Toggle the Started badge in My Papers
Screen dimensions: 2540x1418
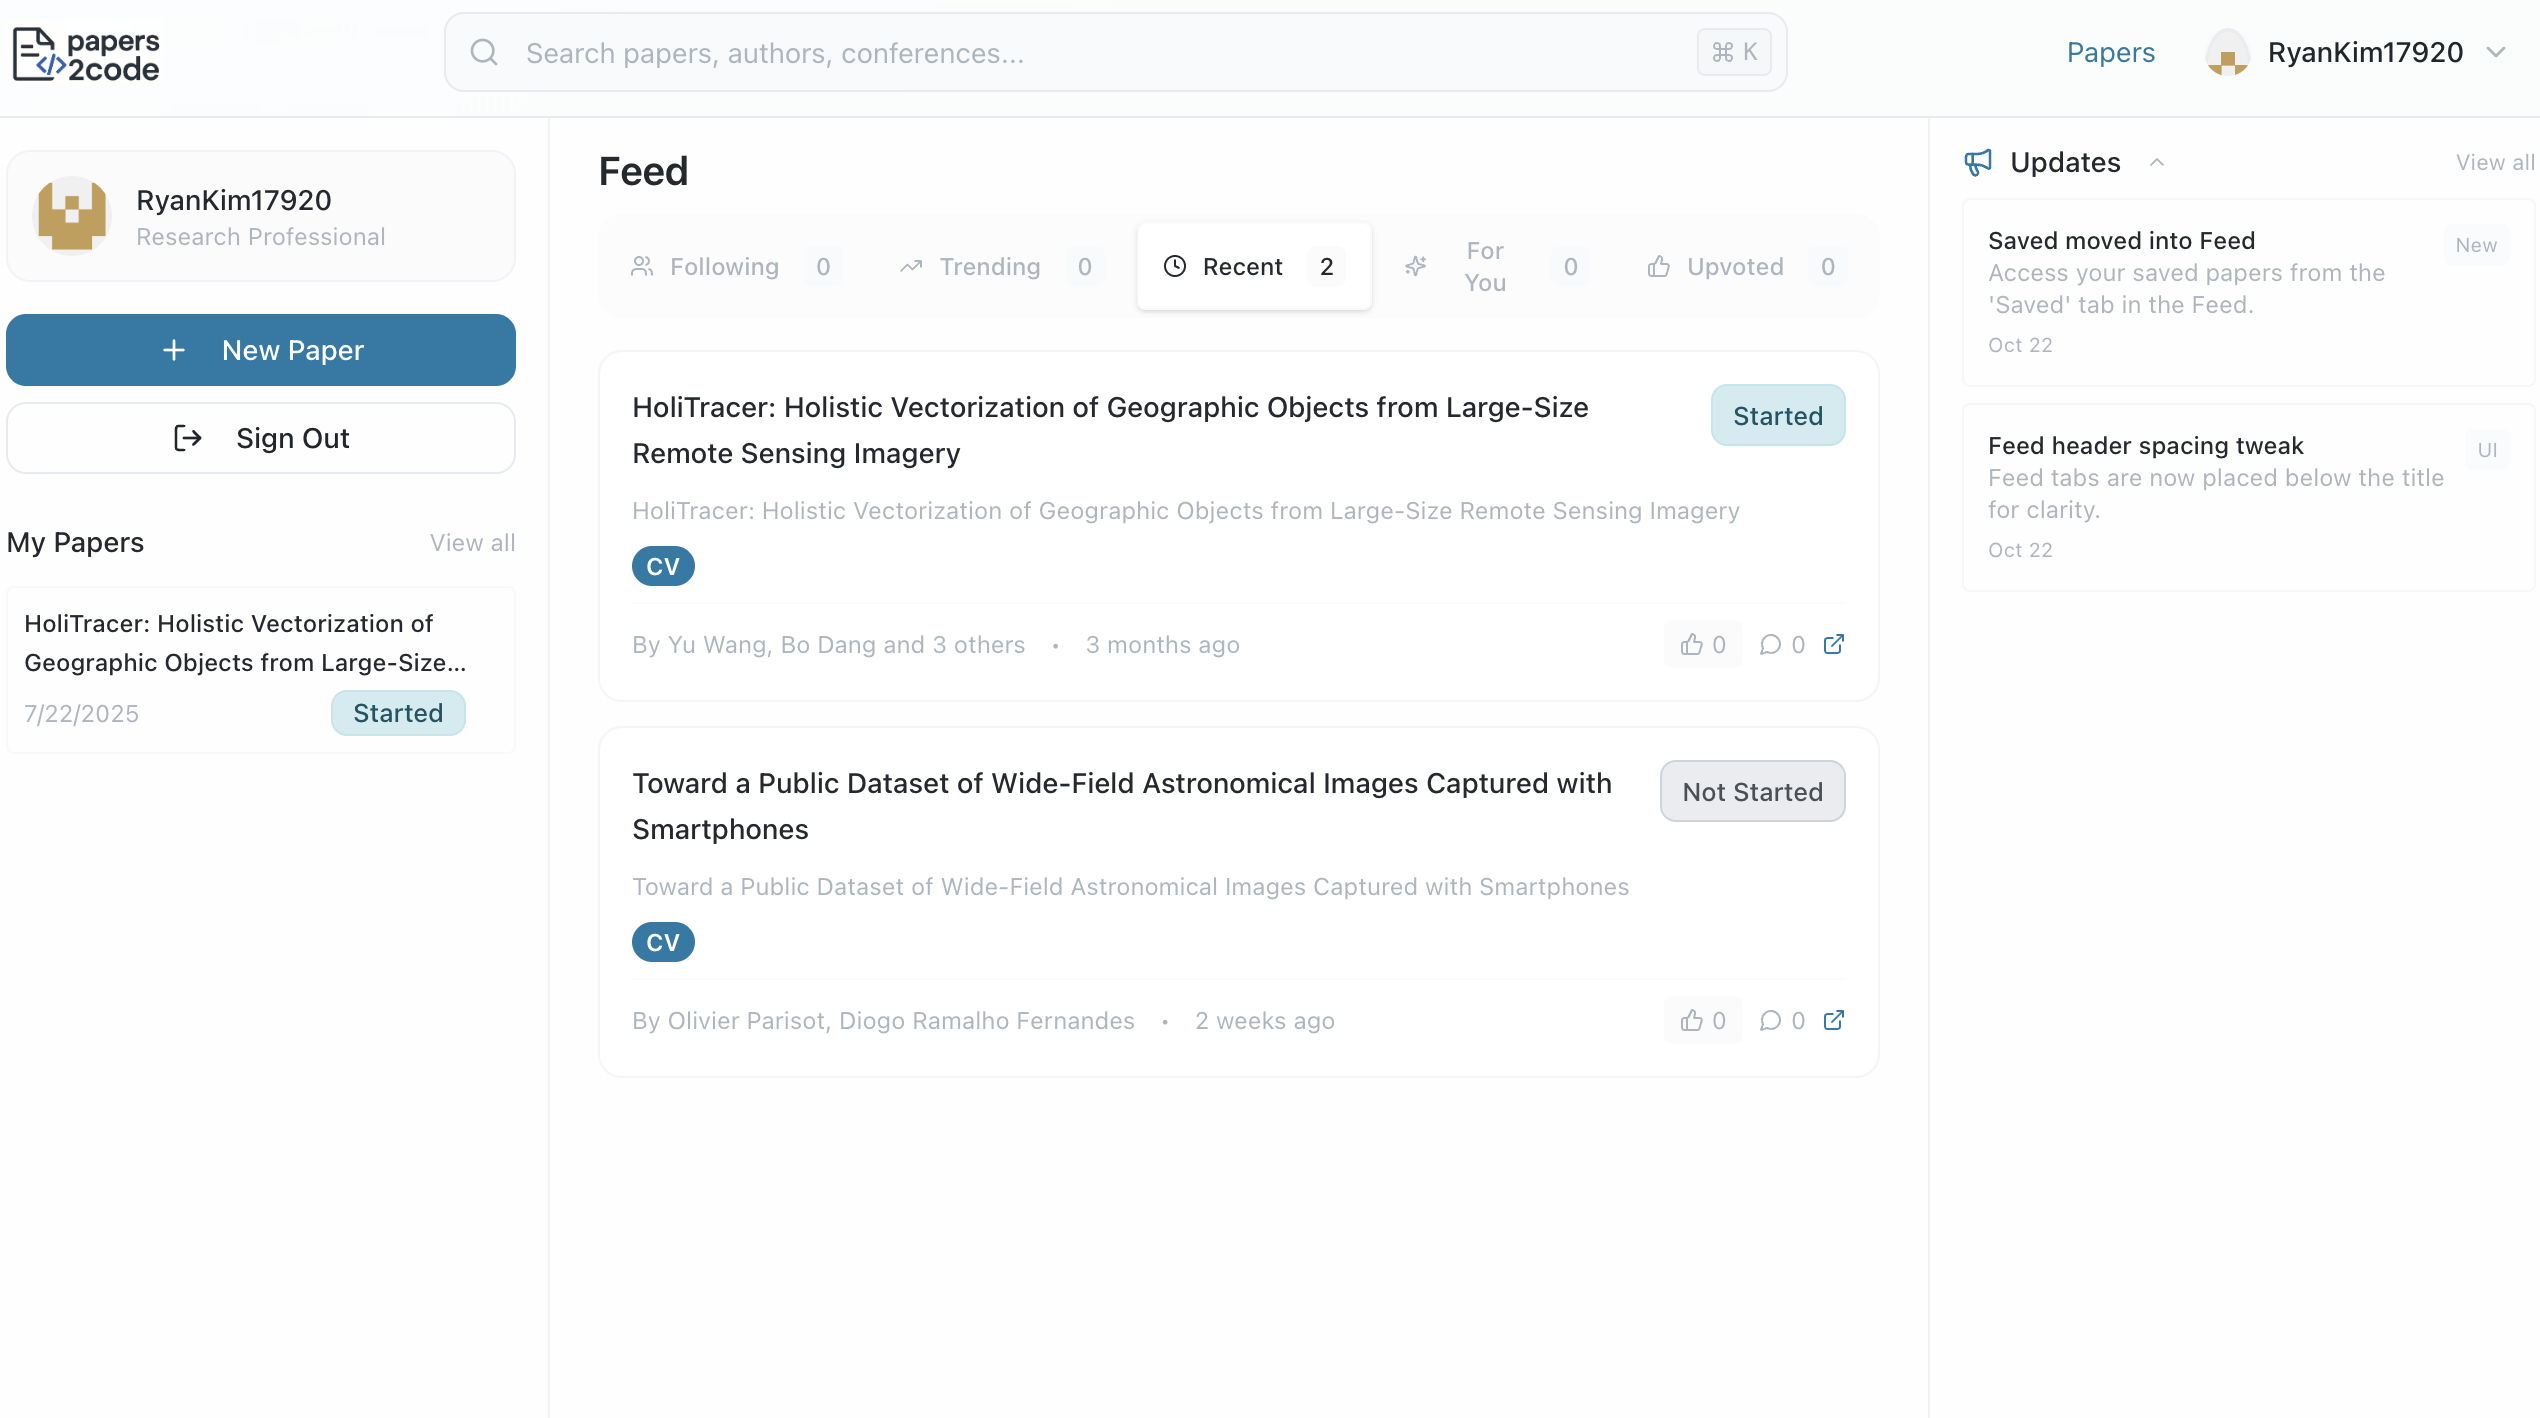click(398, 713)
